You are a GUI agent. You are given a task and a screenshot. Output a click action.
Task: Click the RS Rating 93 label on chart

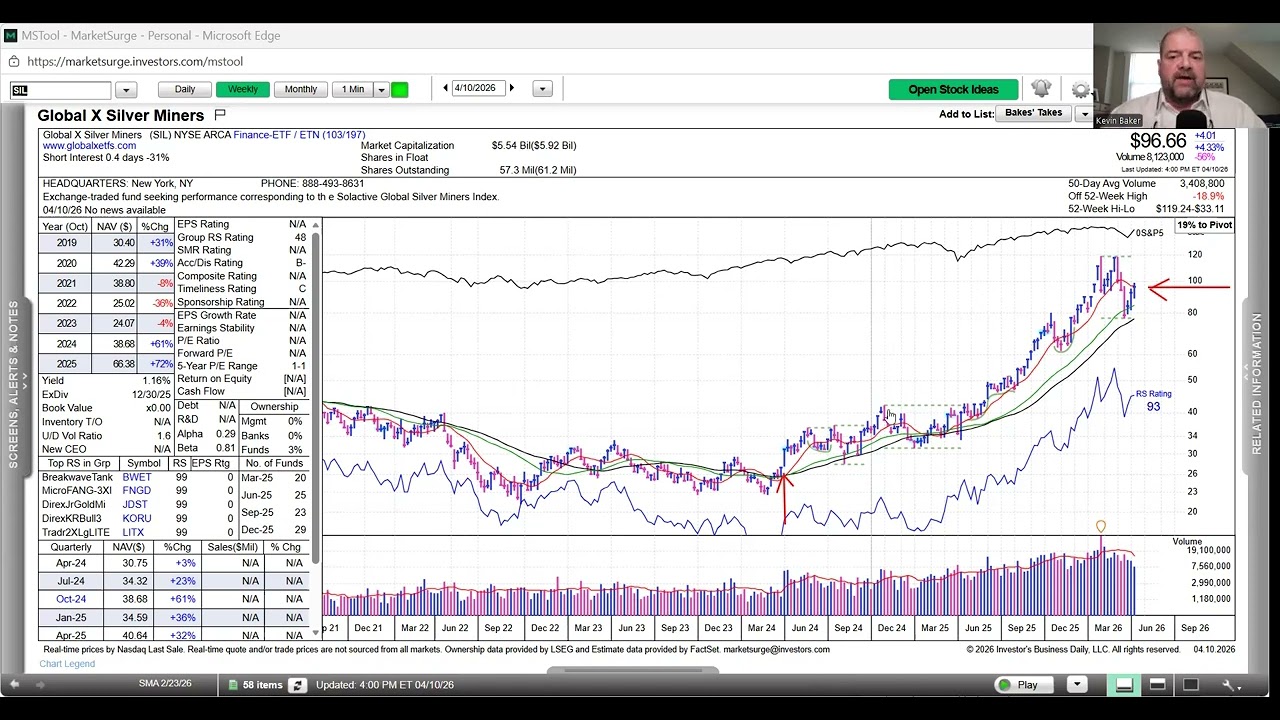[x=1153, y=400]
